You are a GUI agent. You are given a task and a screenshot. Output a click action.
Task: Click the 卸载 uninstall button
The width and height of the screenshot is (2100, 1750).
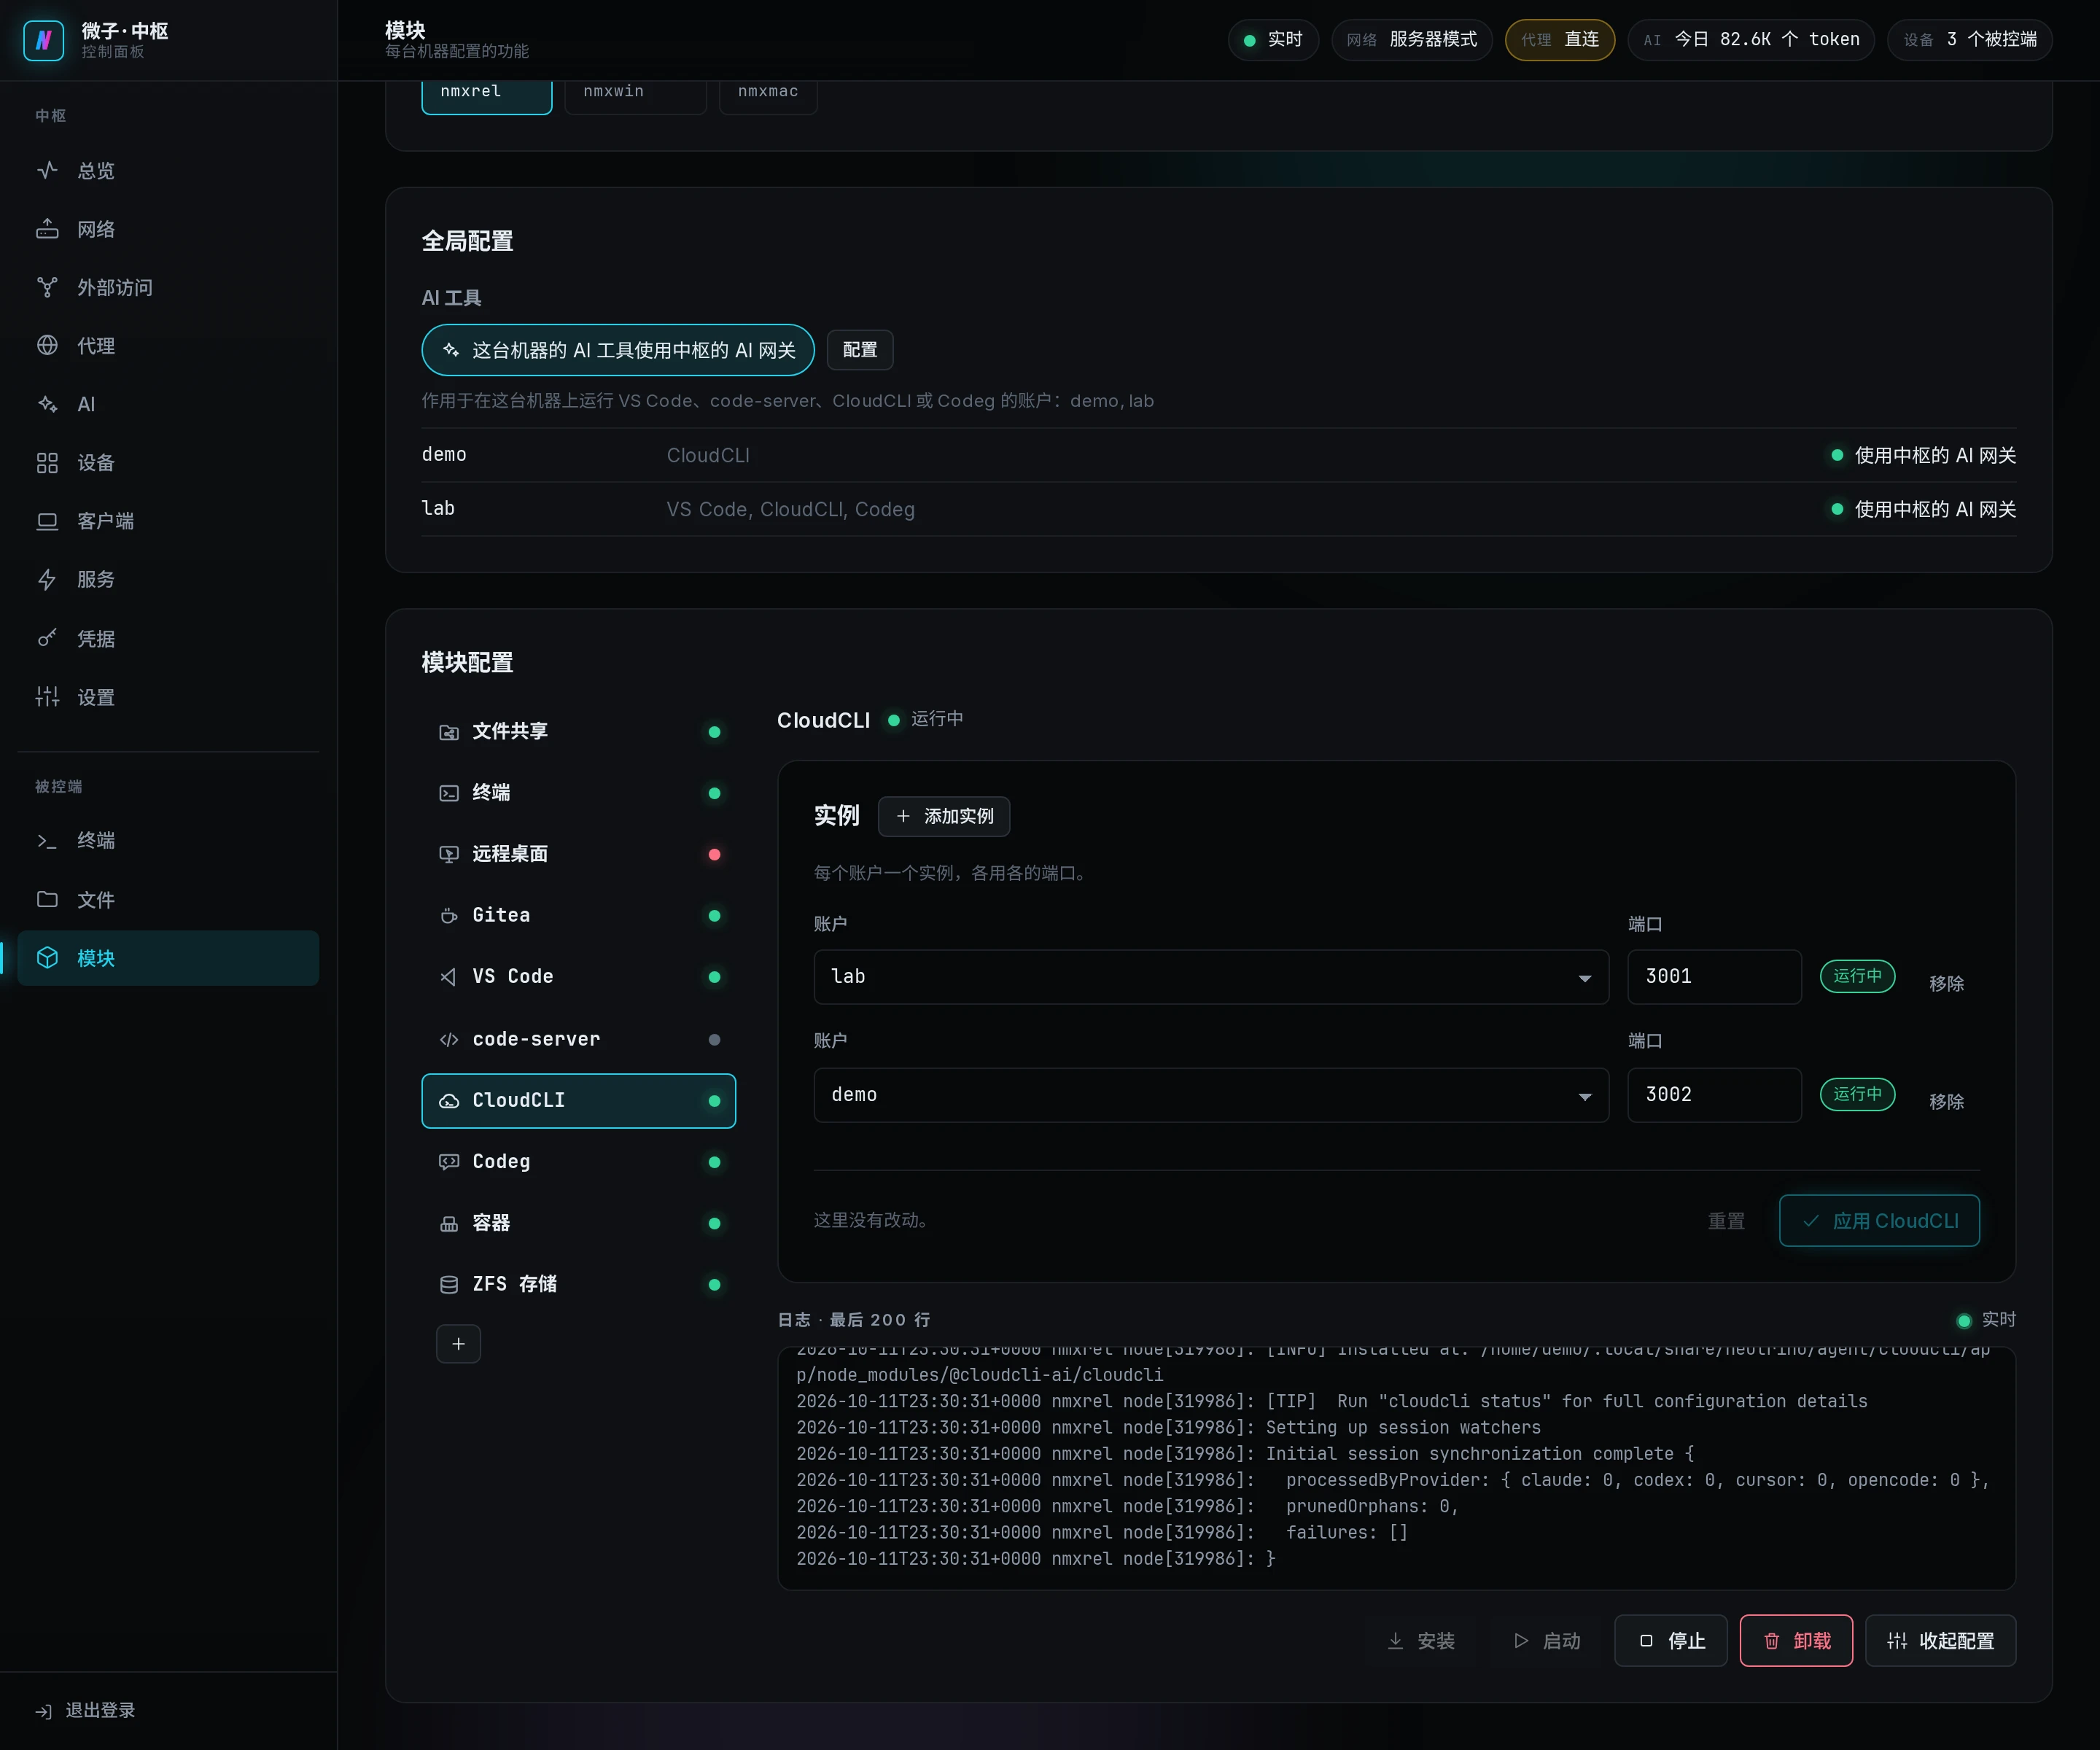point(1796,1641)
